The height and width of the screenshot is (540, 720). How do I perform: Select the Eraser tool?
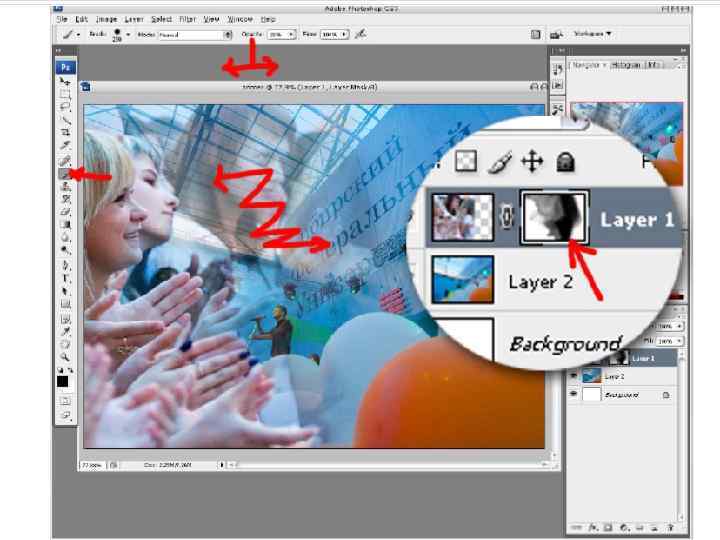click(x=65, y=212)
